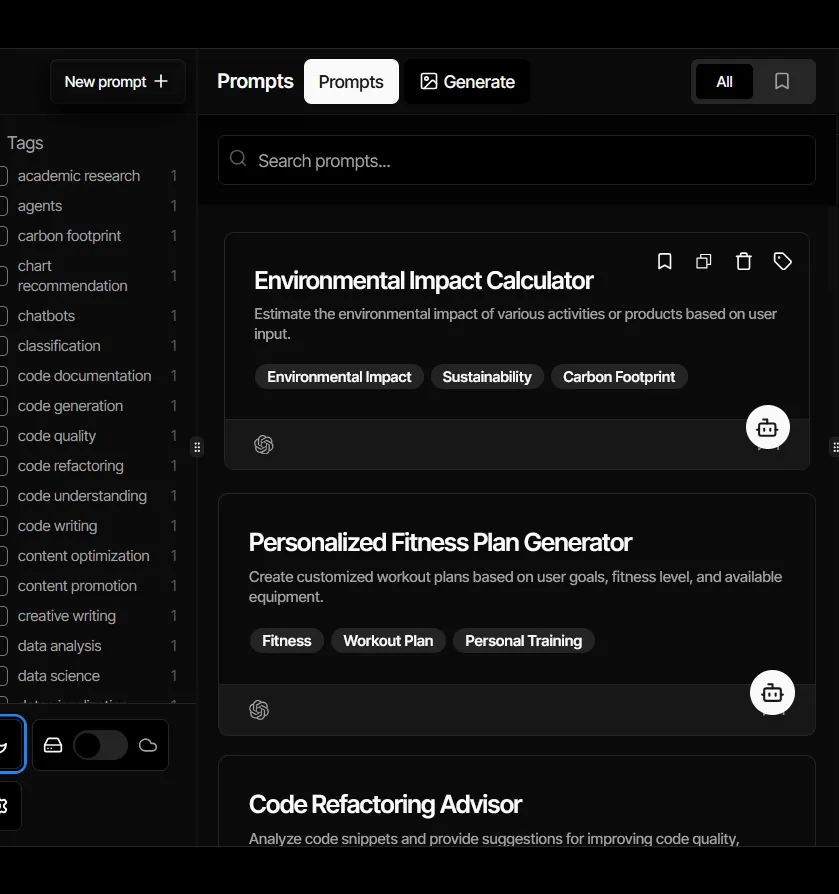Run Personalized Fitness Plan Generator robot button
The height and width of the screenshot is (894, 839).
[x=772, y=693]
